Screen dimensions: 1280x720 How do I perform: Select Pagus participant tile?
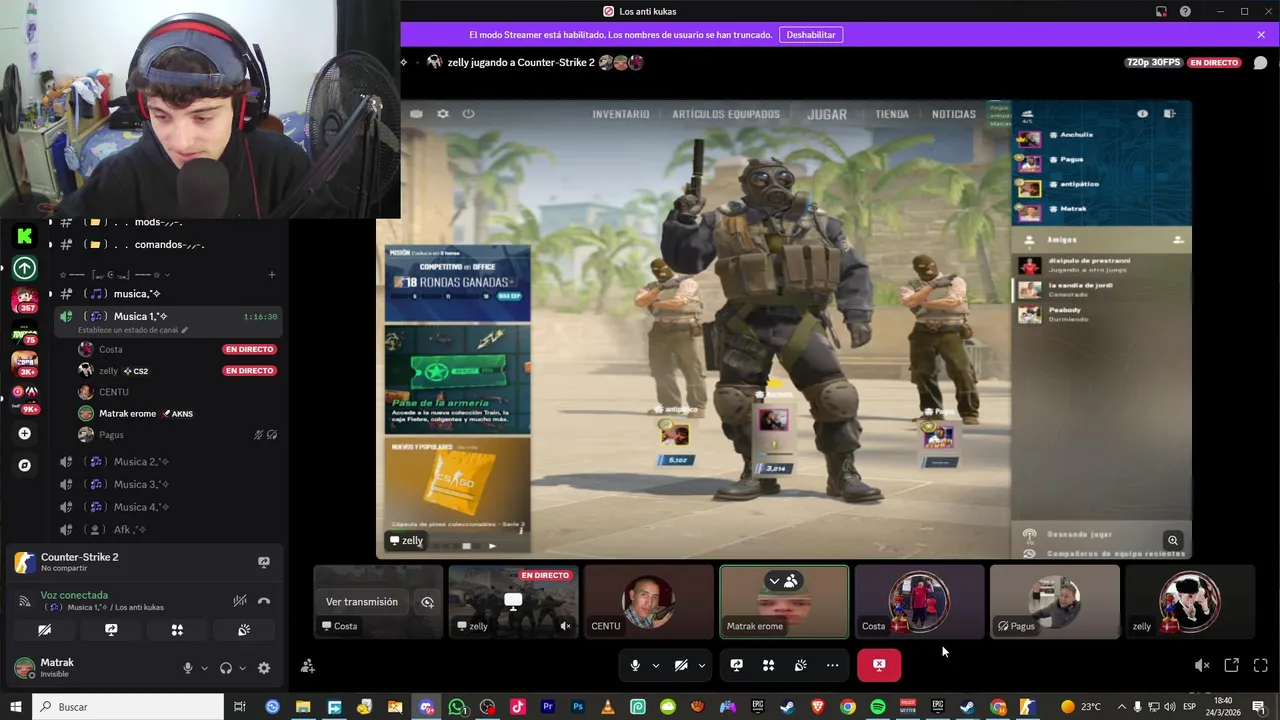point(1055,601)
